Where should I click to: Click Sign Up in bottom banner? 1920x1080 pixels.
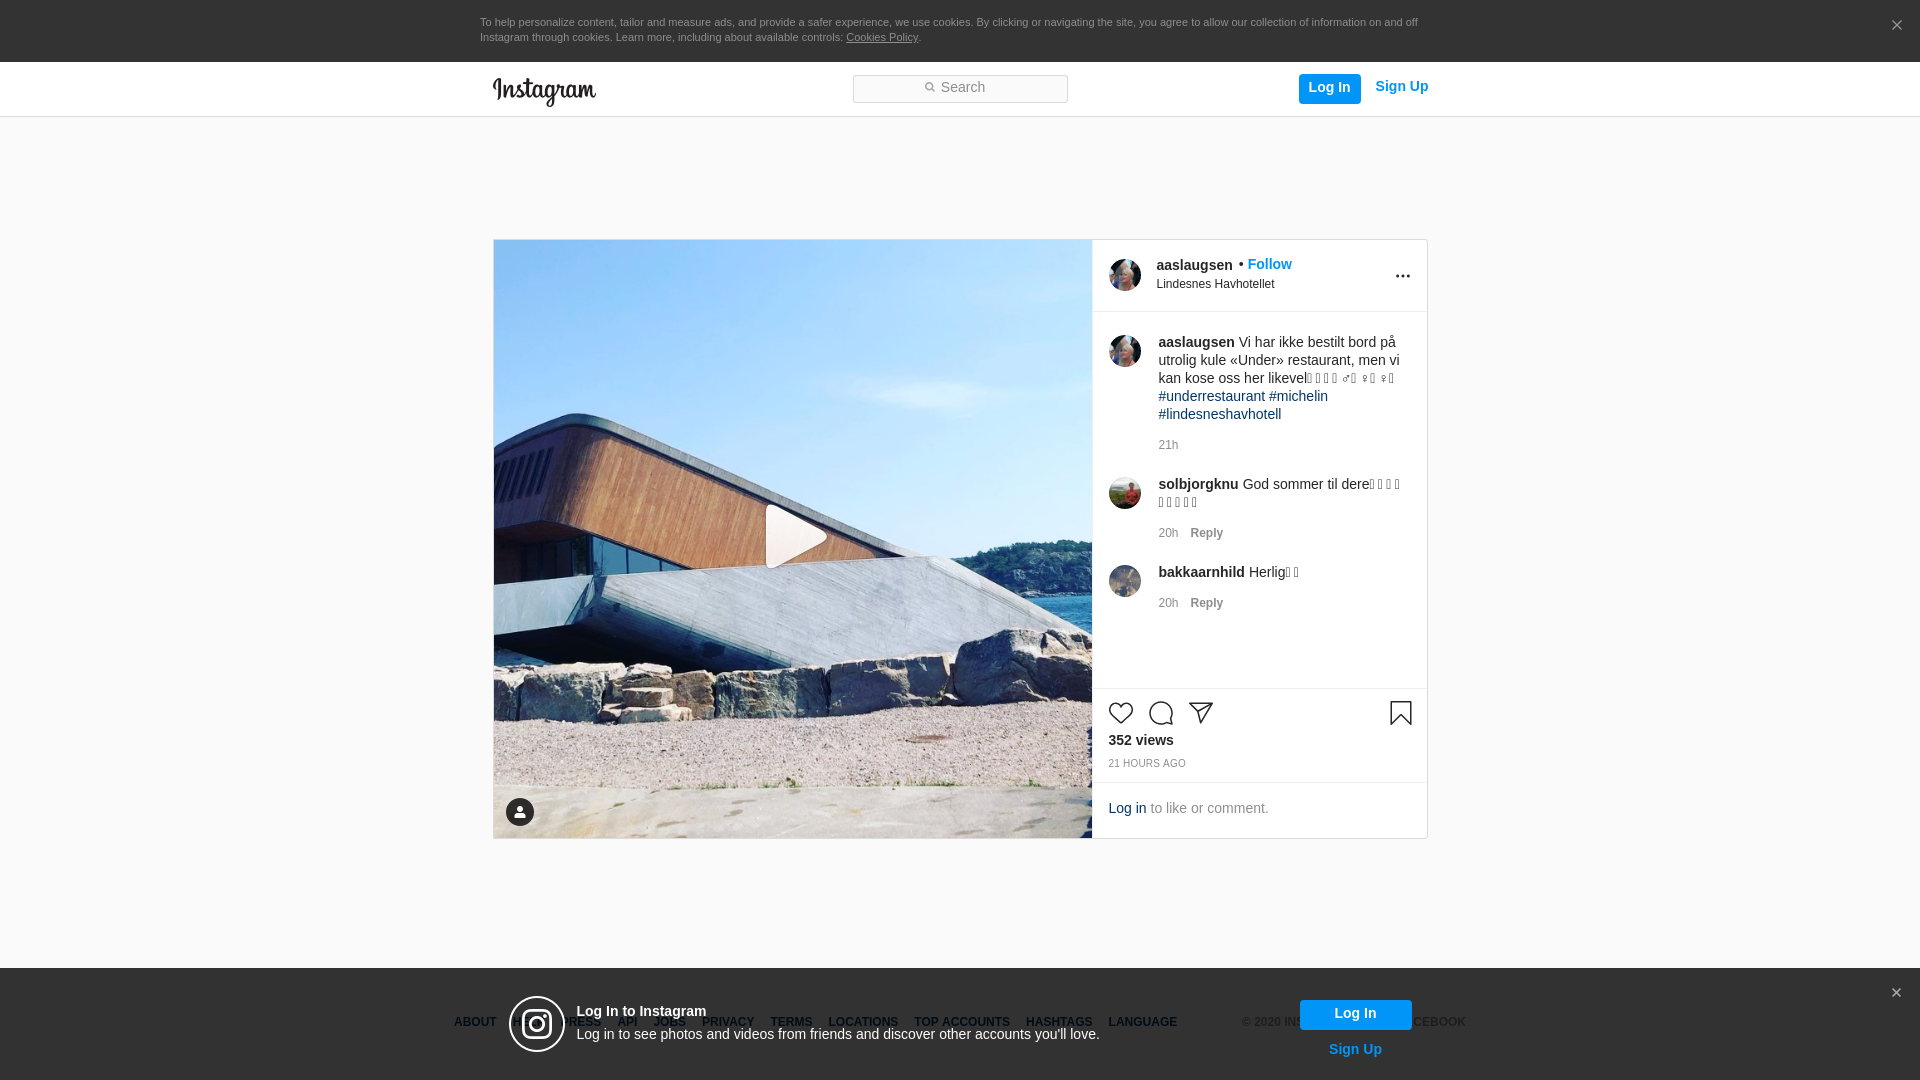pyautogui.click(x=1355, y=1049)
